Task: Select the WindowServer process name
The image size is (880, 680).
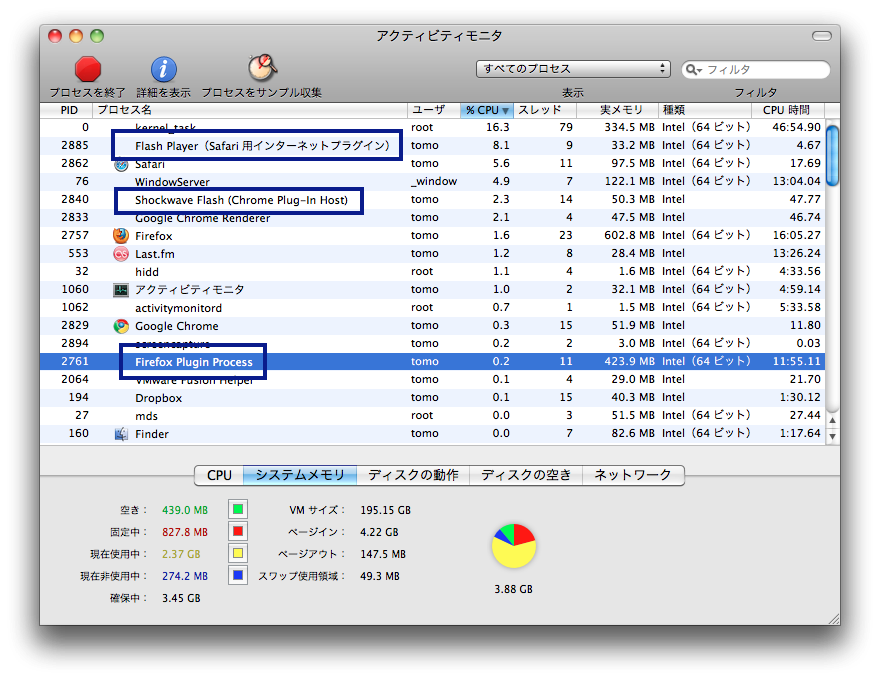Action: tap(172, 182)
